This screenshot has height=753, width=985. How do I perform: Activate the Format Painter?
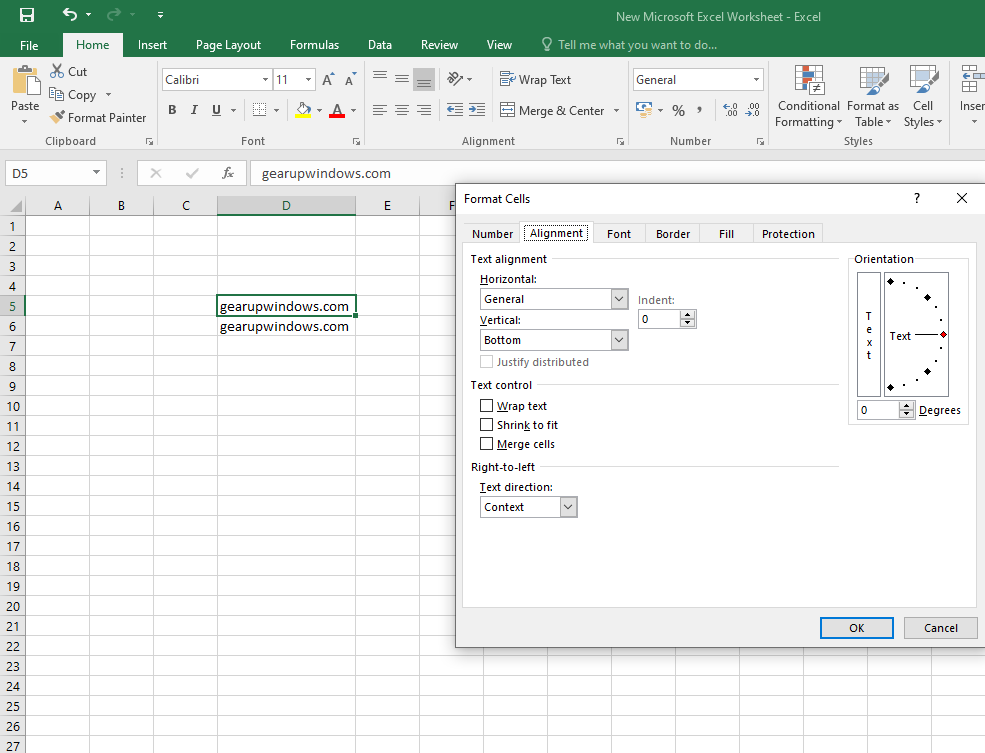tap(97, 117)
